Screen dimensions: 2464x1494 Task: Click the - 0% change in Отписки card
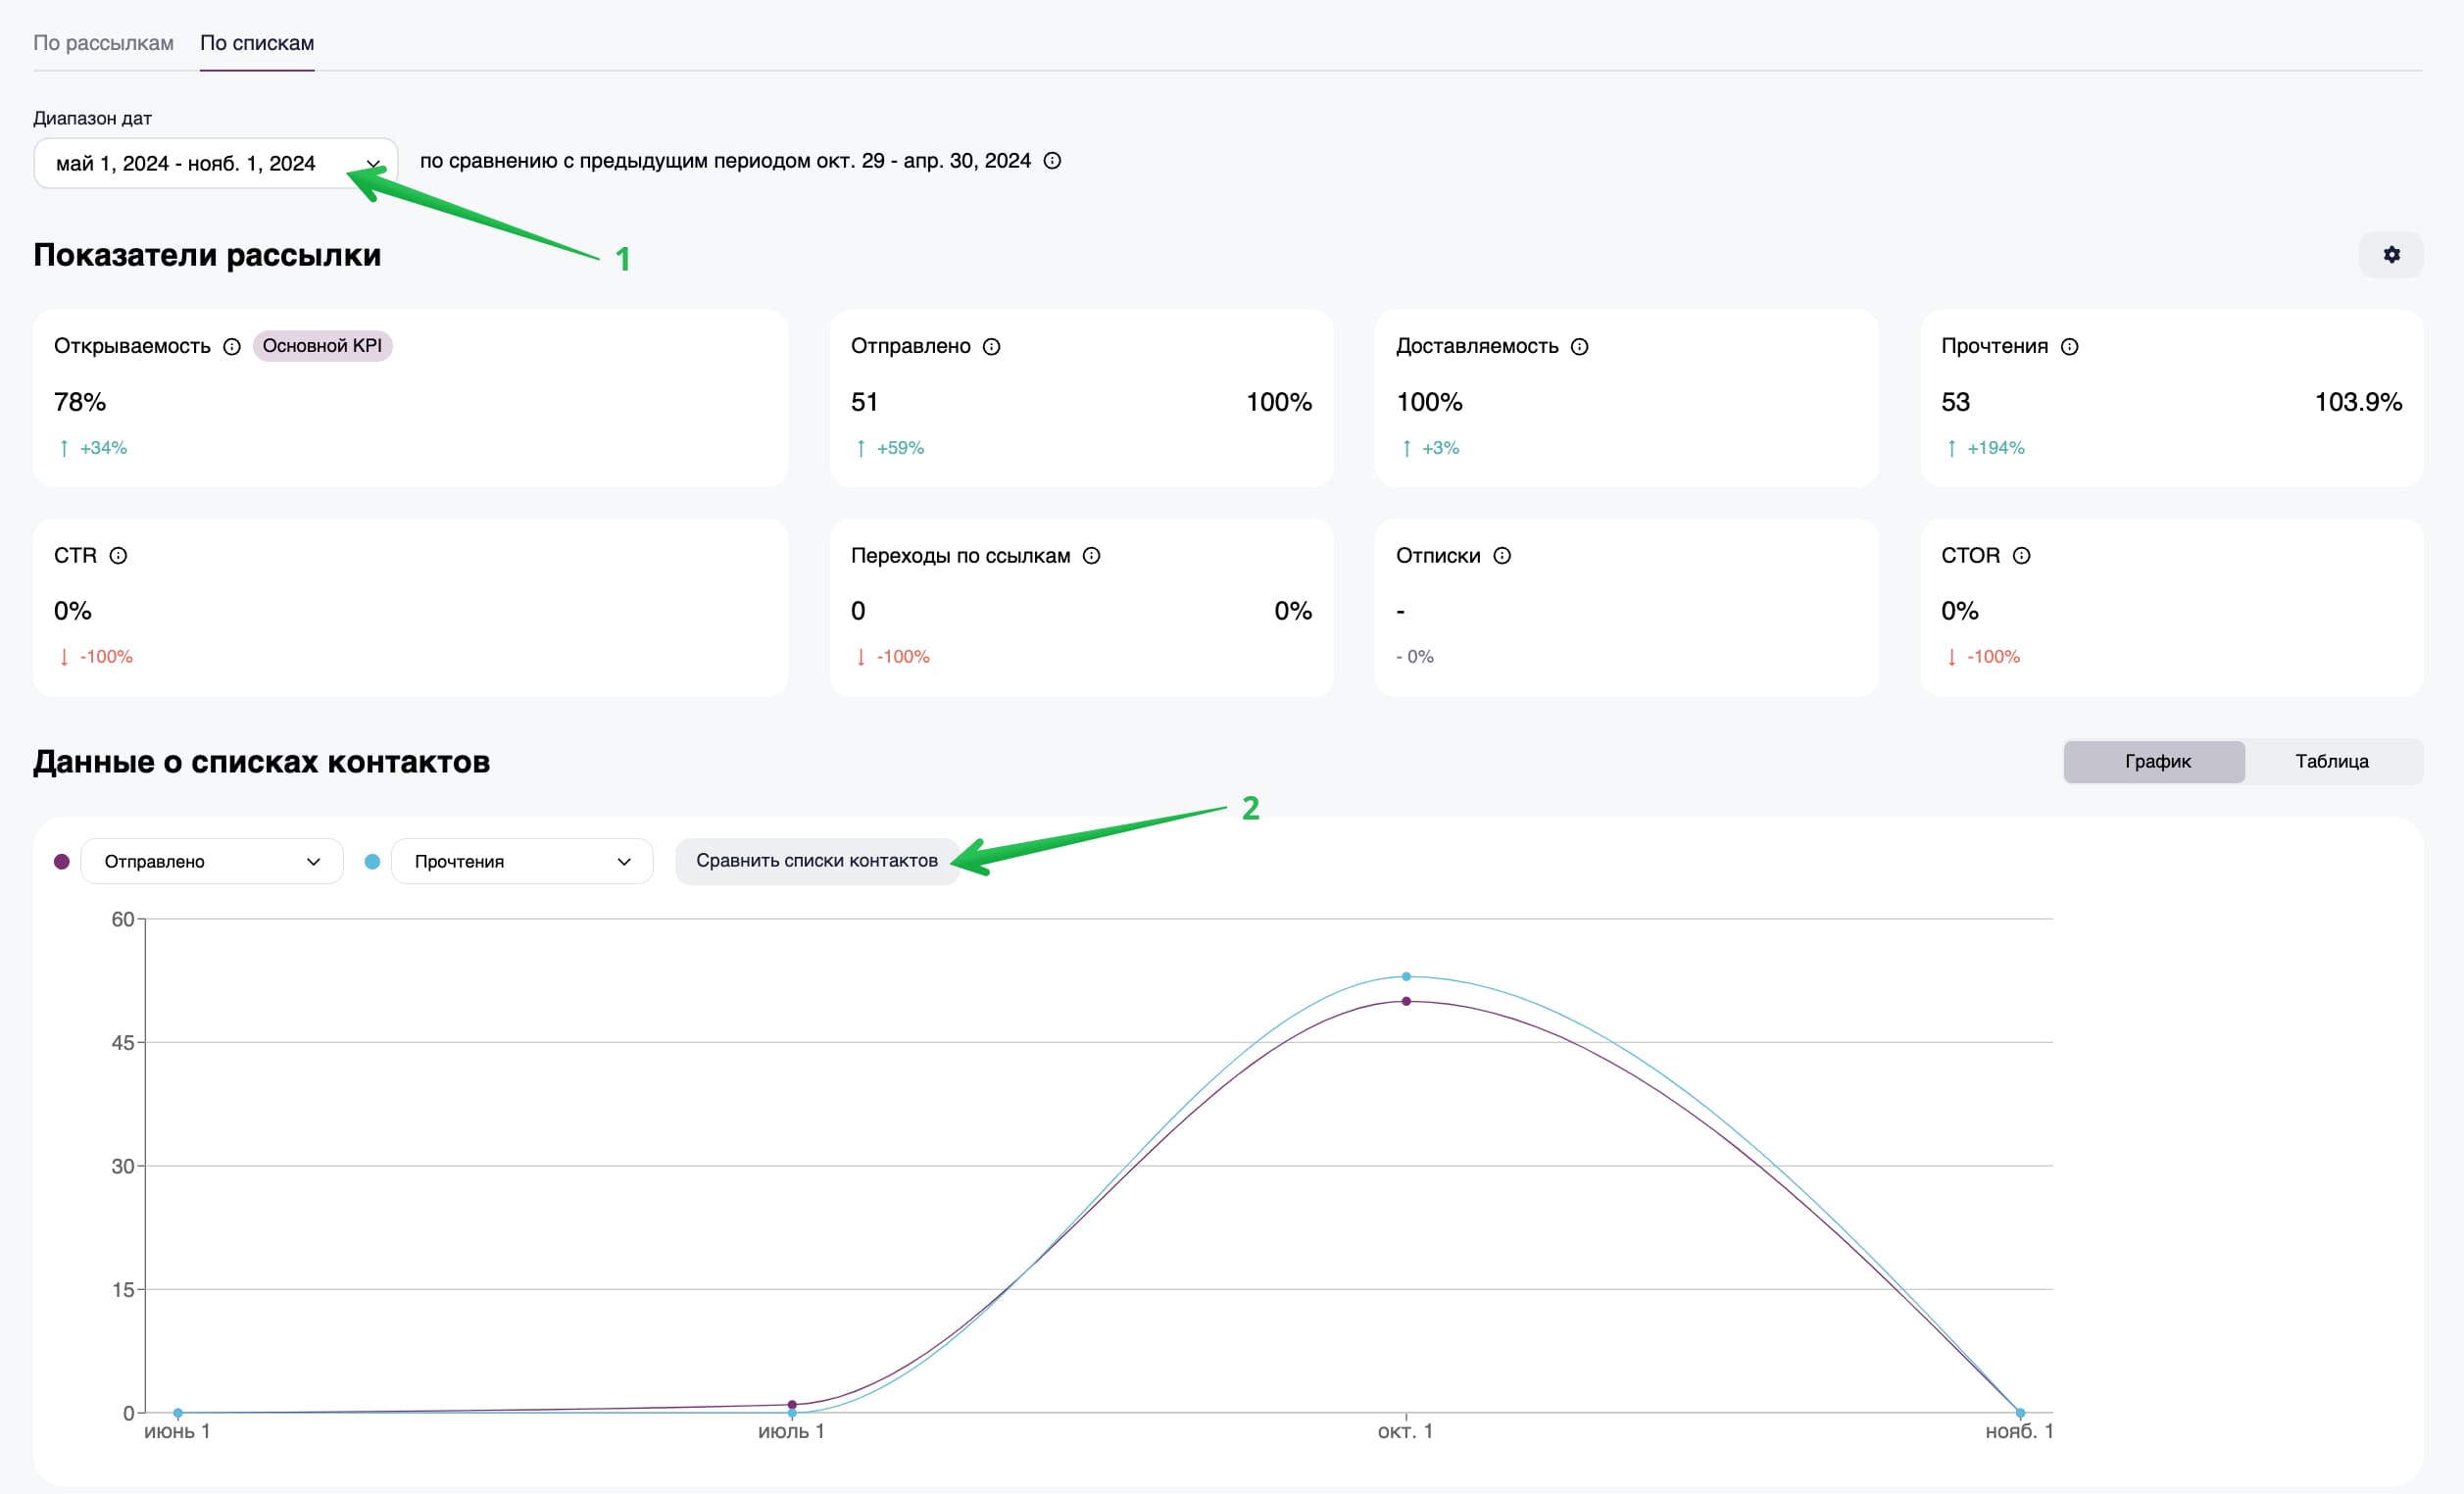[x=1415, y=657]
